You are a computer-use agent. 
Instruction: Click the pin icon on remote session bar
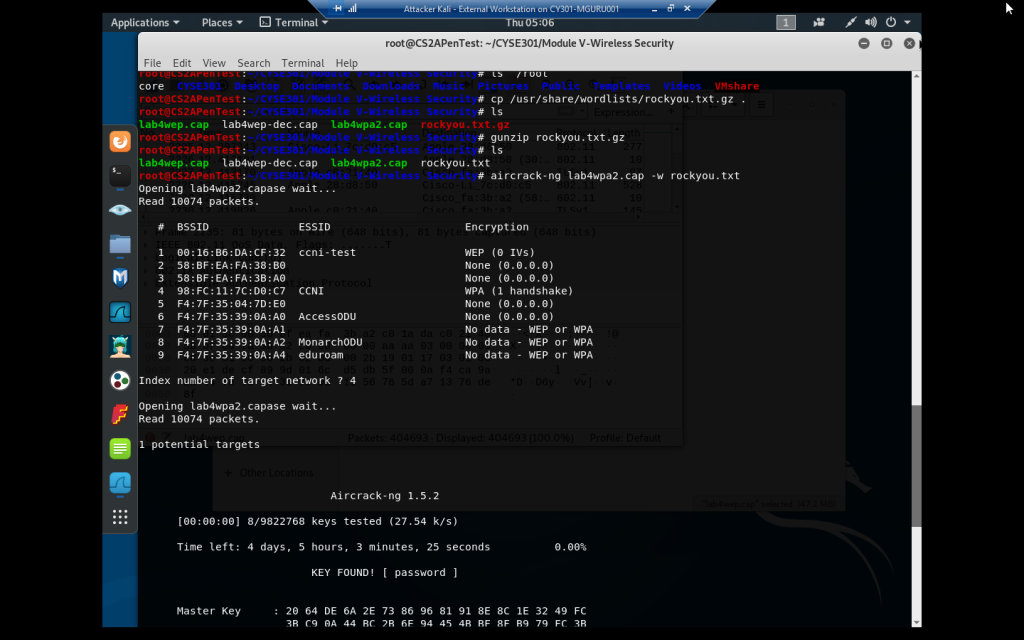pyautogui.click(x=338, y=8)
